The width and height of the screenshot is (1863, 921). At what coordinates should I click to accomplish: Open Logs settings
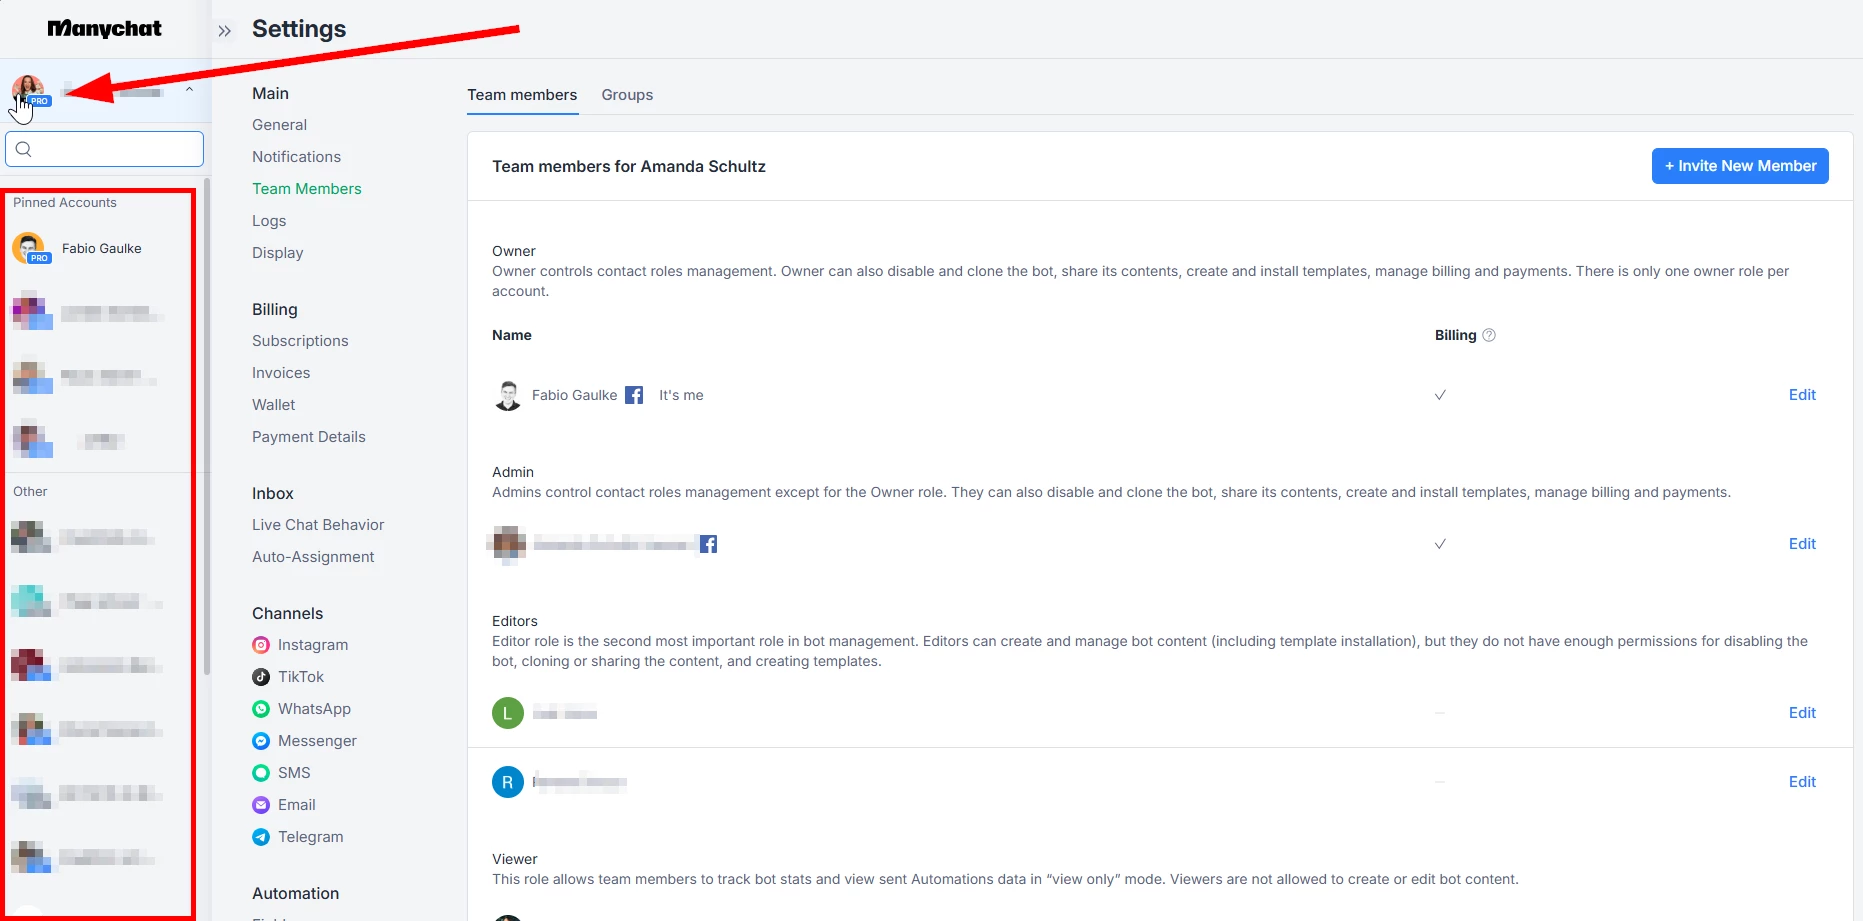(269, 221)
